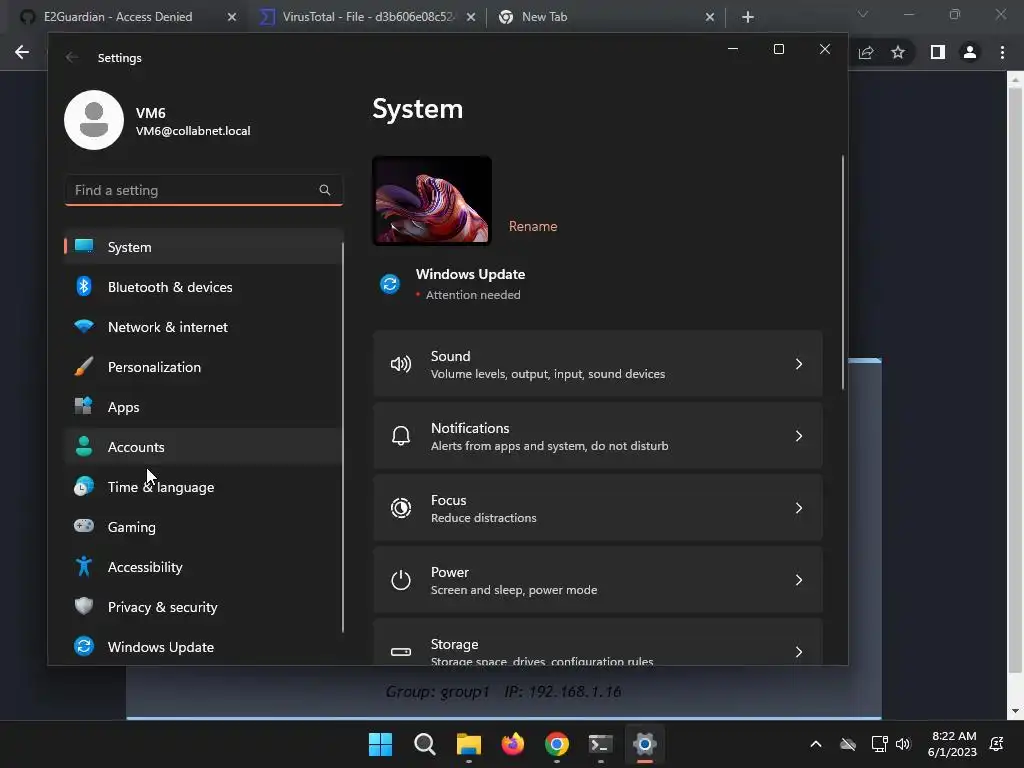This screenshot has height=768, width=1024.
Task: Switch to the VirusTotal File tab
Action: pyautogui.click(x=368, y=17)
